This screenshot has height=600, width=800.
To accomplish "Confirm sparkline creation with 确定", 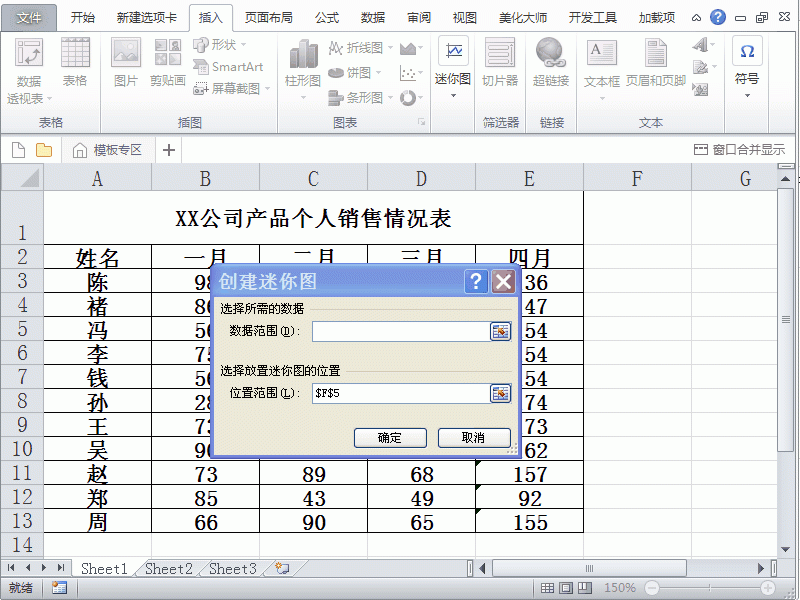I will coord(390,437).
